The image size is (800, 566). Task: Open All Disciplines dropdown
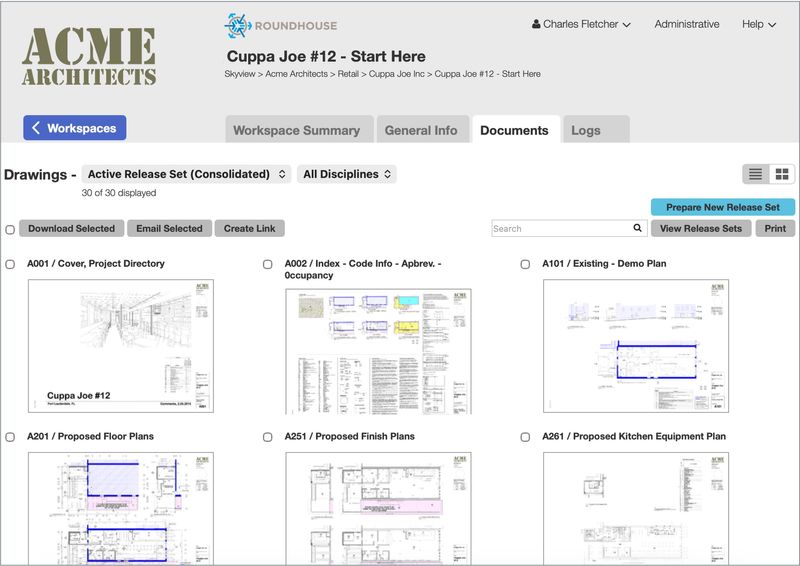(x=347, y=174)
